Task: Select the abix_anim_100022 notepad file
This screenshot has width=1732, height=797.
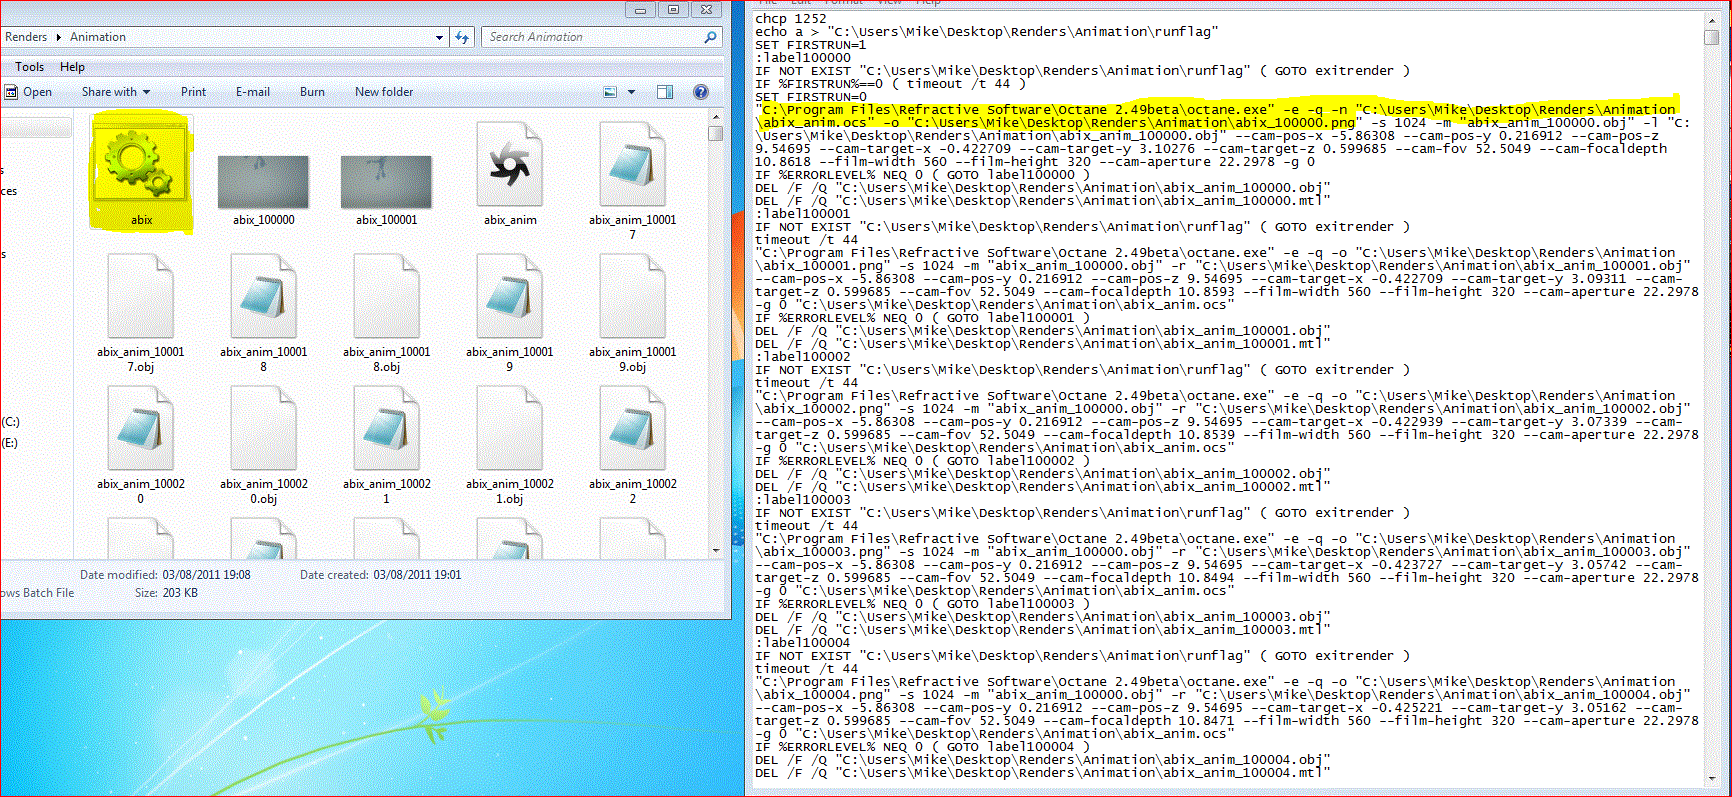Action: 632,429
